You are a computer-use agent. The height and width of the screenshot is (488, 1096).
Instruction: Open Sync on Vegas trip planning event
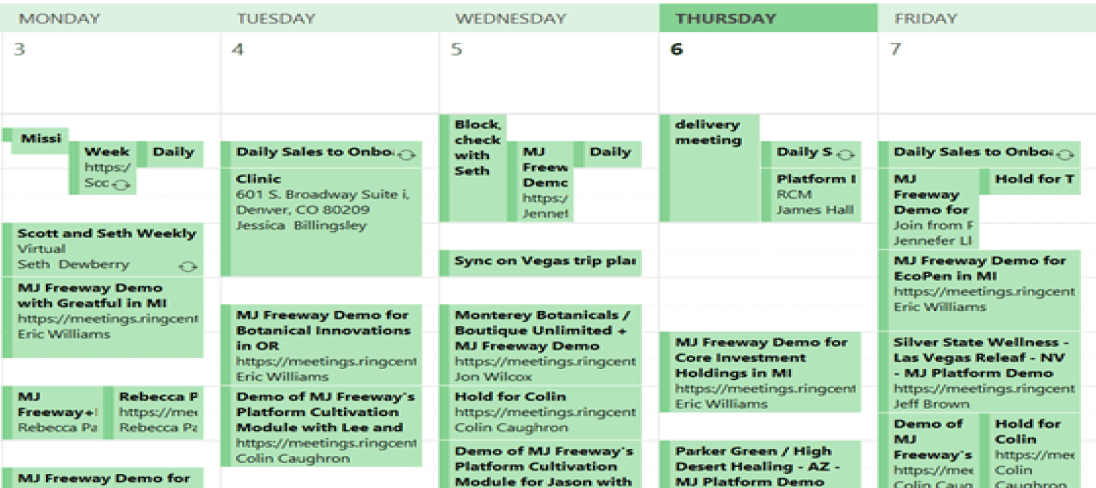tap(540, 263)
